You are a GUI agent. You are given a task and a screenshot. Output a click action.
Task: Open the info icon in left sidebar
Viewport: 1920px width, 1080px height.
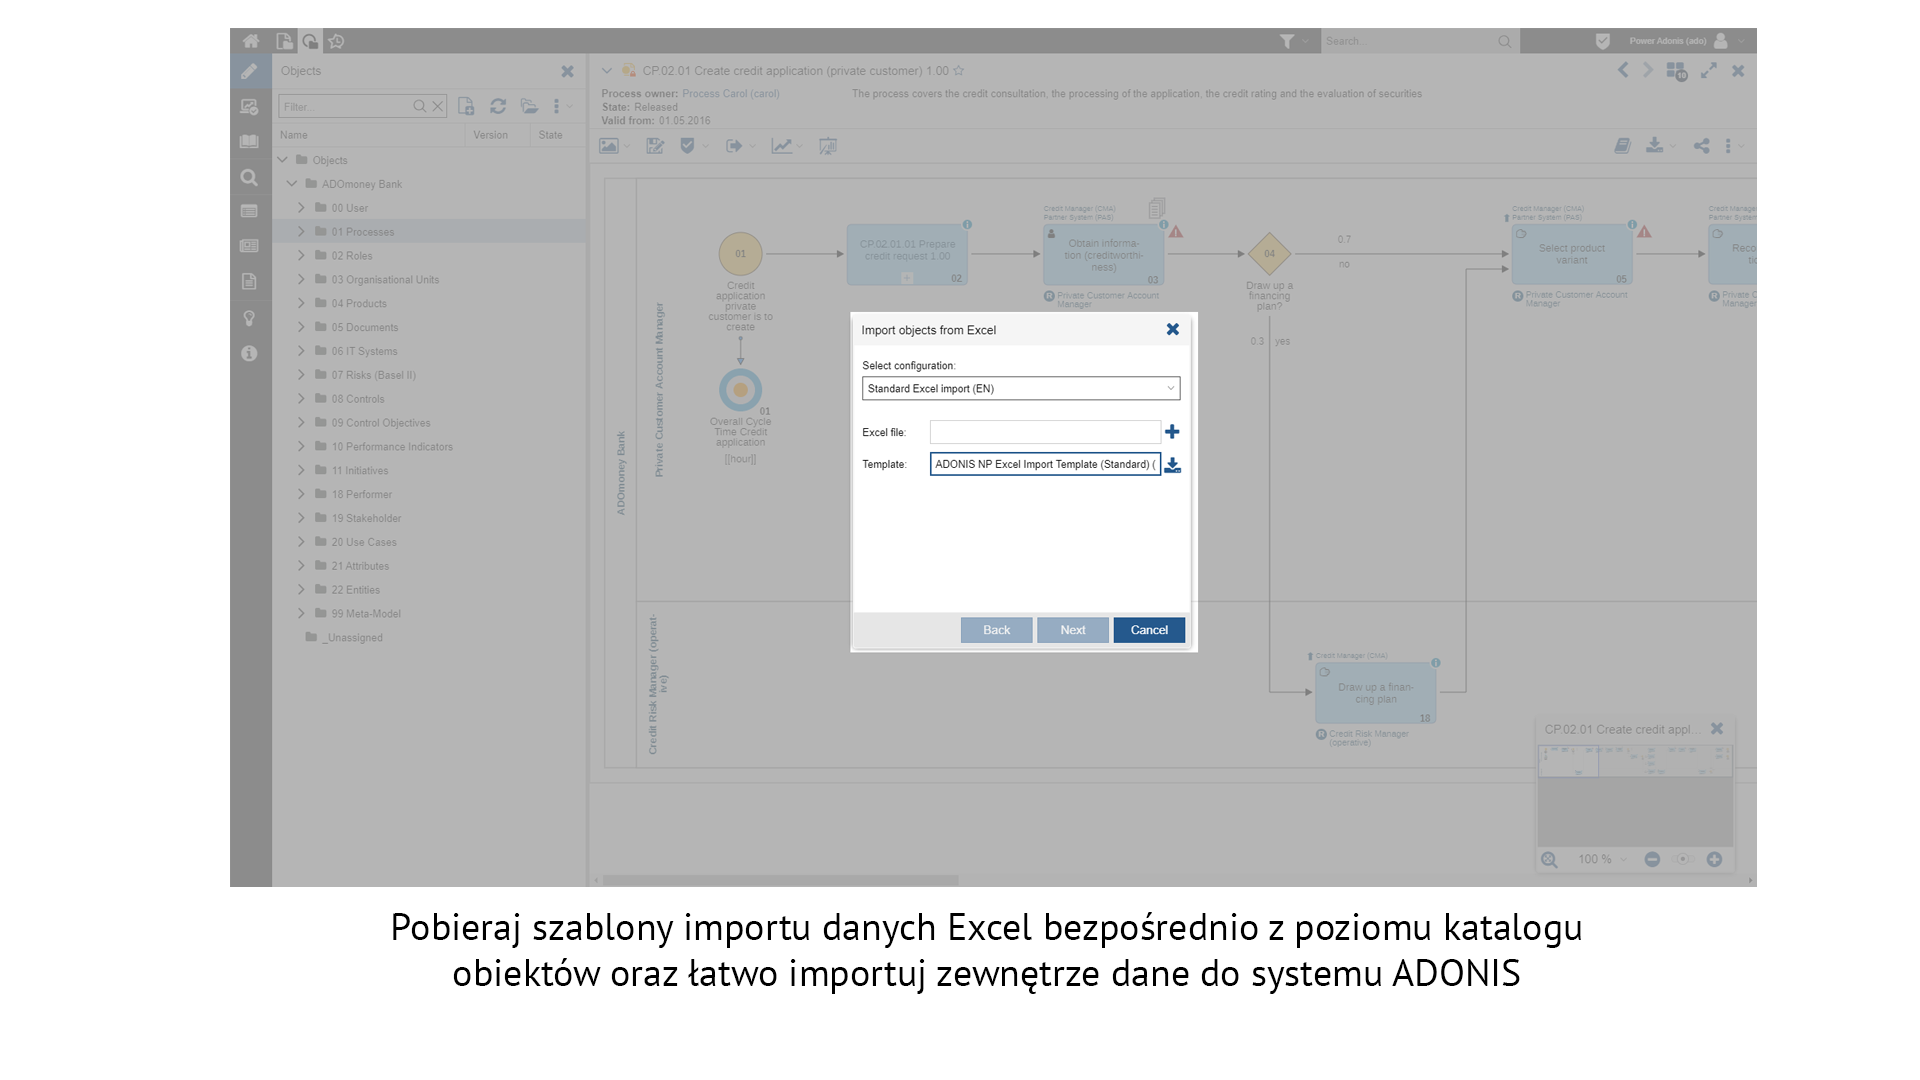[x=249, y=354]
